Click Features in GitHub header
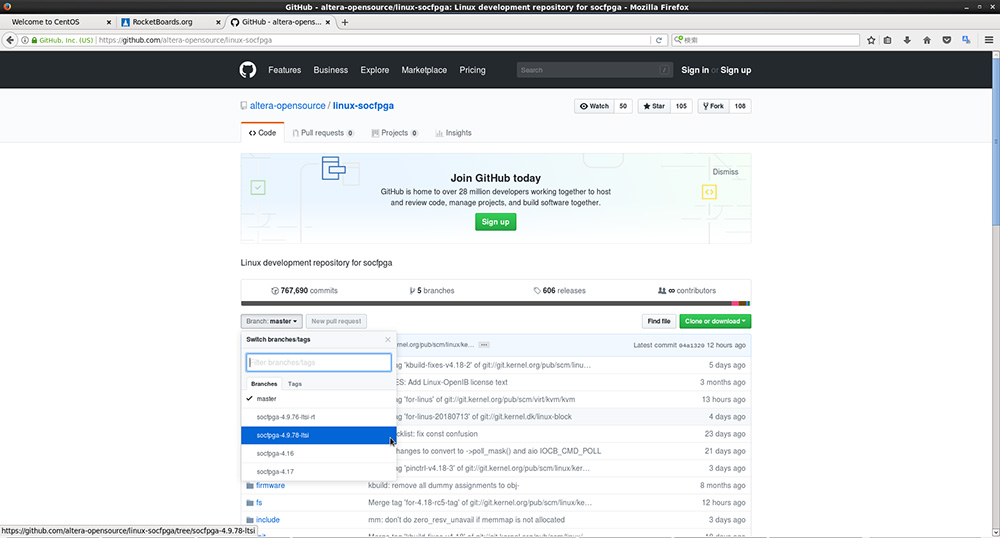1000x538 pixels. [284, 70]
